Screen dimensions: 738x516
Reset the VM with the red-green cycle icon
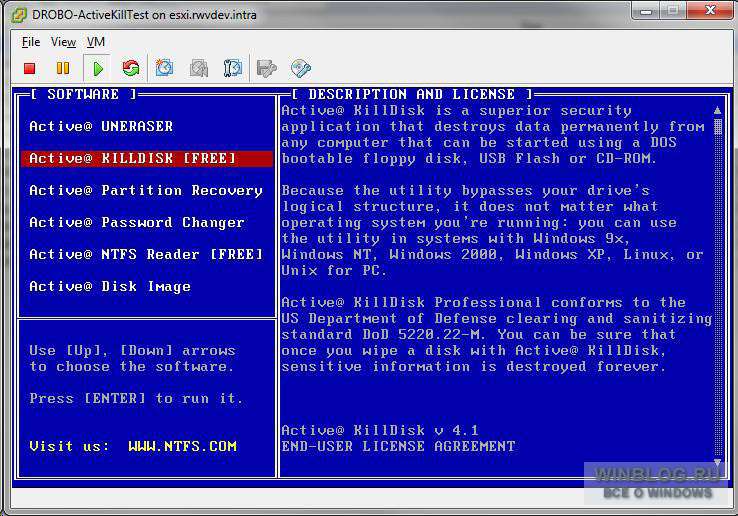pos(131,68)
